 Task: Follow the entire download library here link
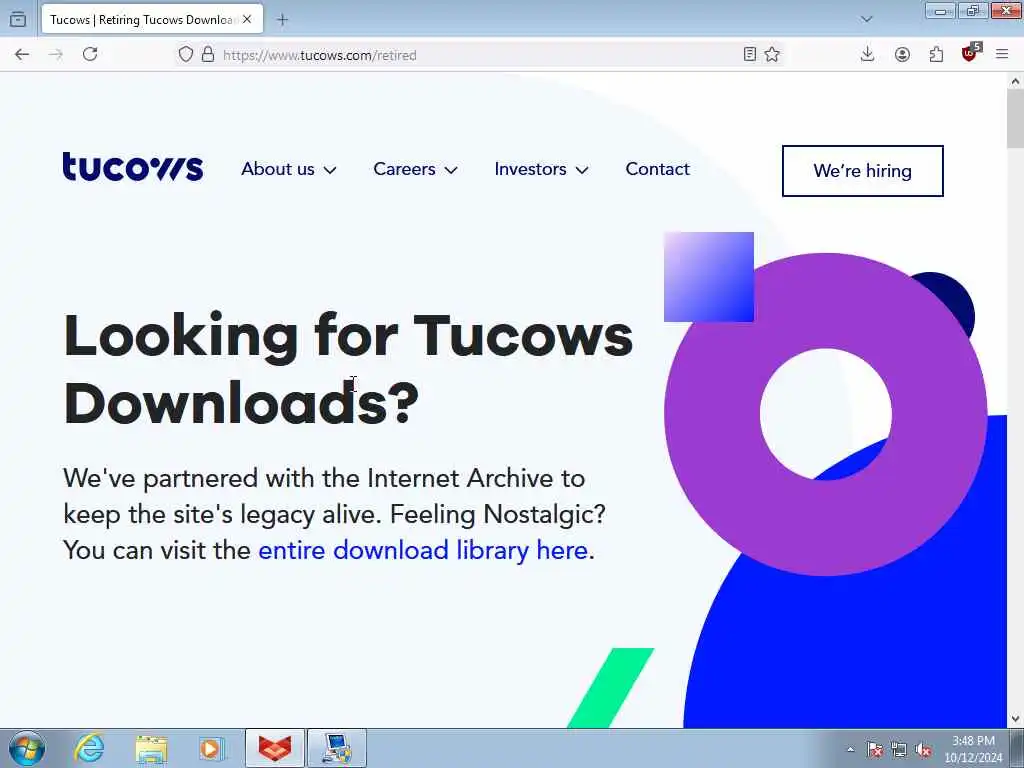[423, 550]
